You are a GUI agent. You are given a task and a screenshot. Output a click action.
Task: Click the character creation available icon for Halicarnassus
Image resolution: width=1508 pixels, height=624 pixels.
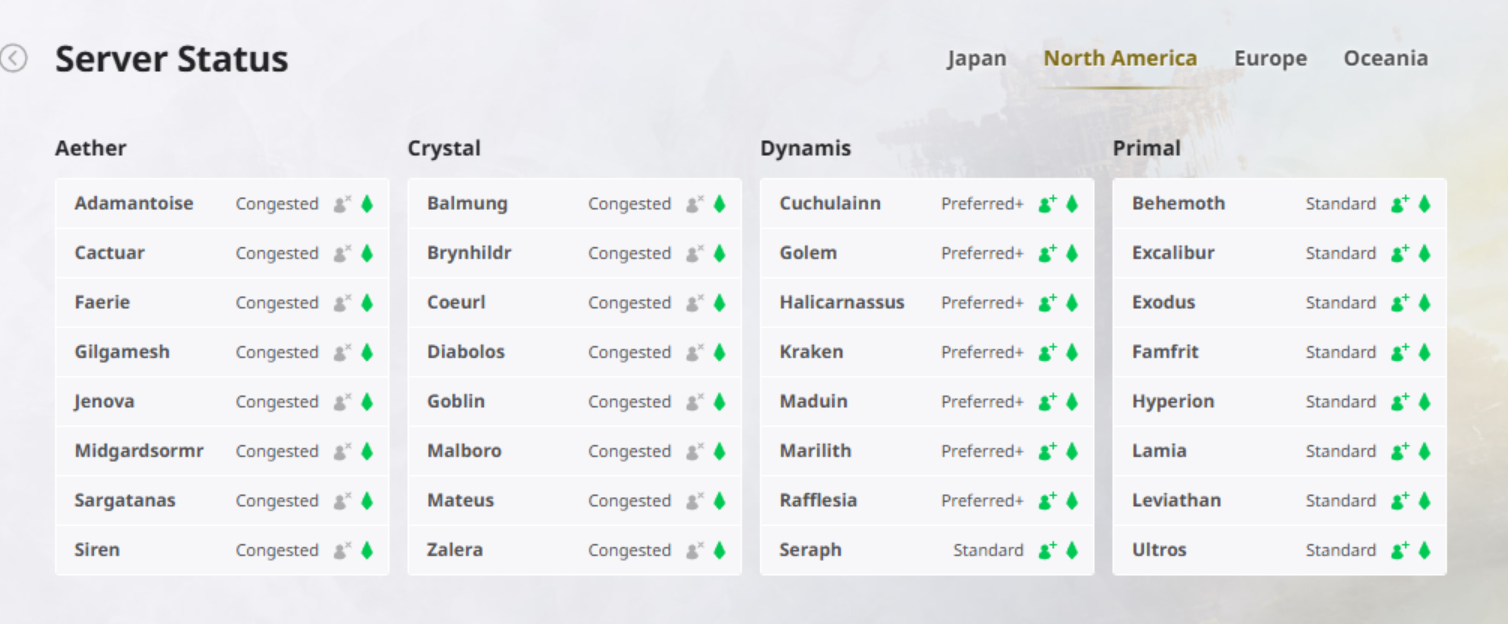[x=1047, y=302]
